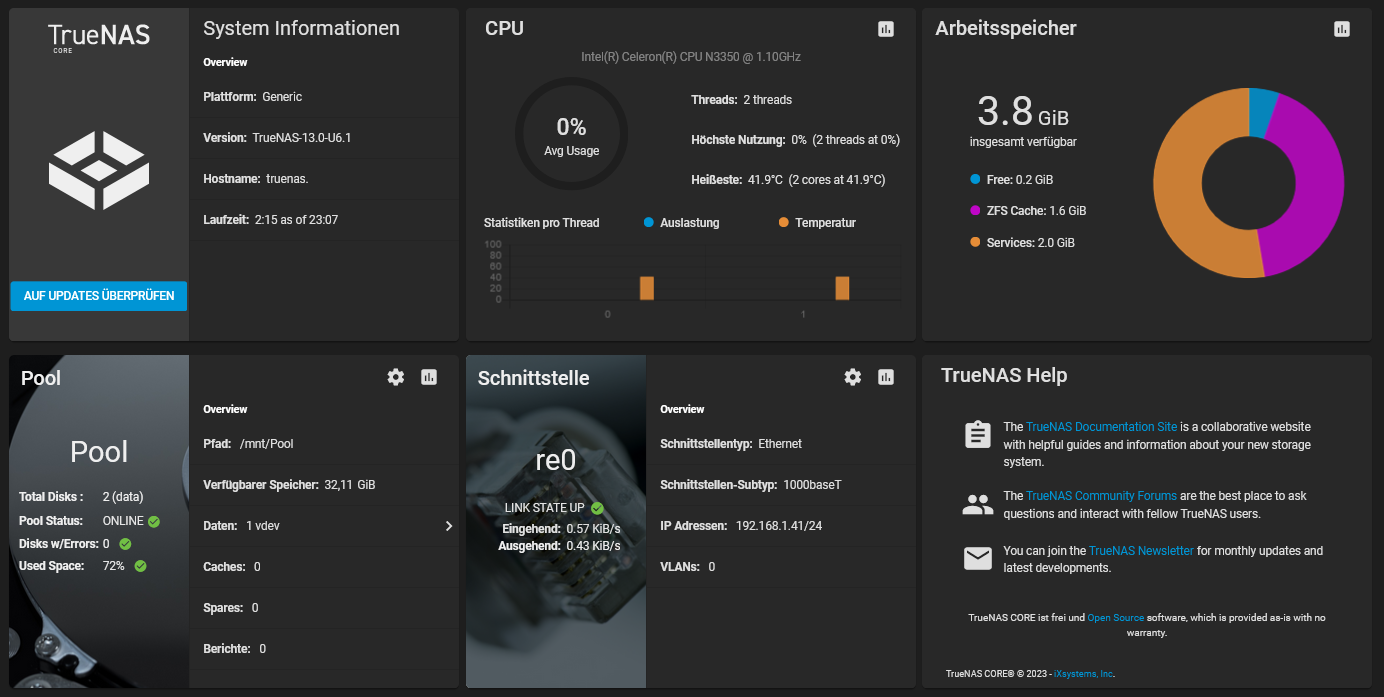Open the TrueNAS Documentation Site link
This screenshot has height=697, width=1384.
click(x=1101, y=427)
